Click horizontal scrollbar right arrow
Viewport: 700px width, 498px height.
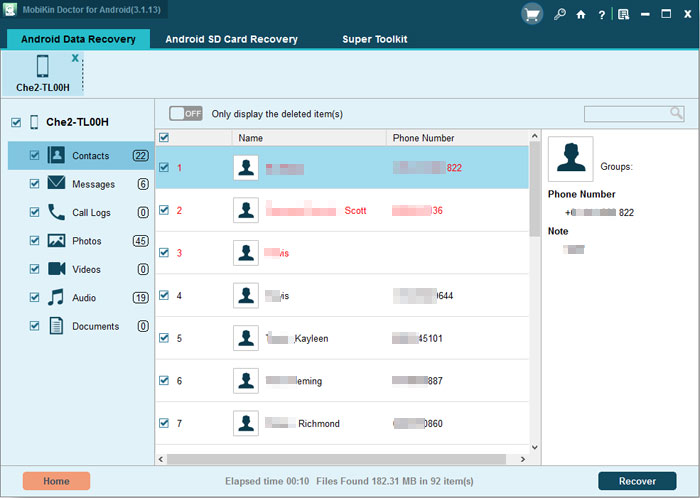click(x=523, y=459)
